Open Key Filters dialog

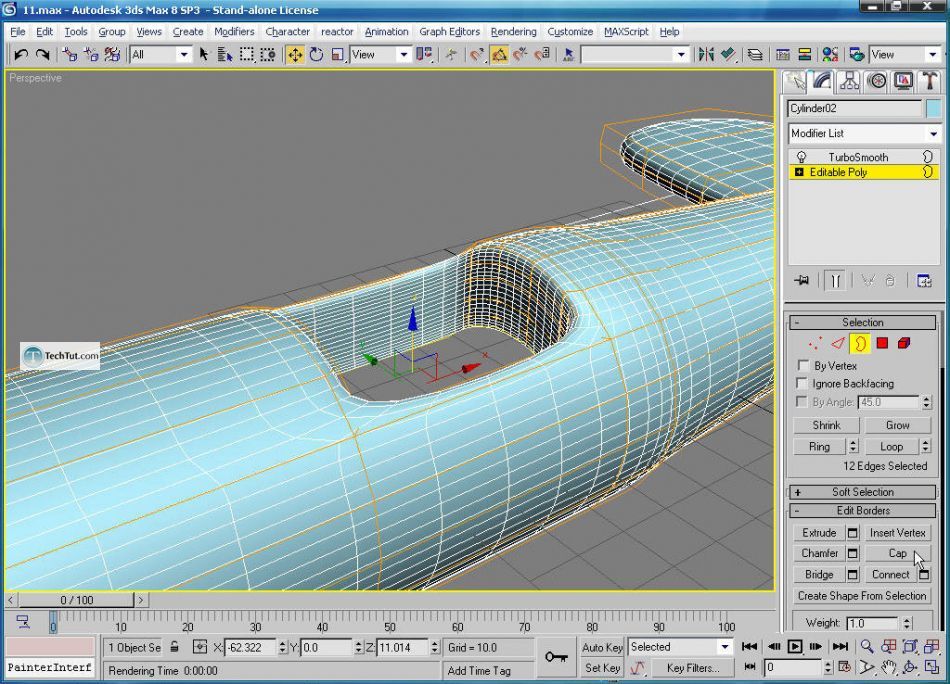(693, 668)
